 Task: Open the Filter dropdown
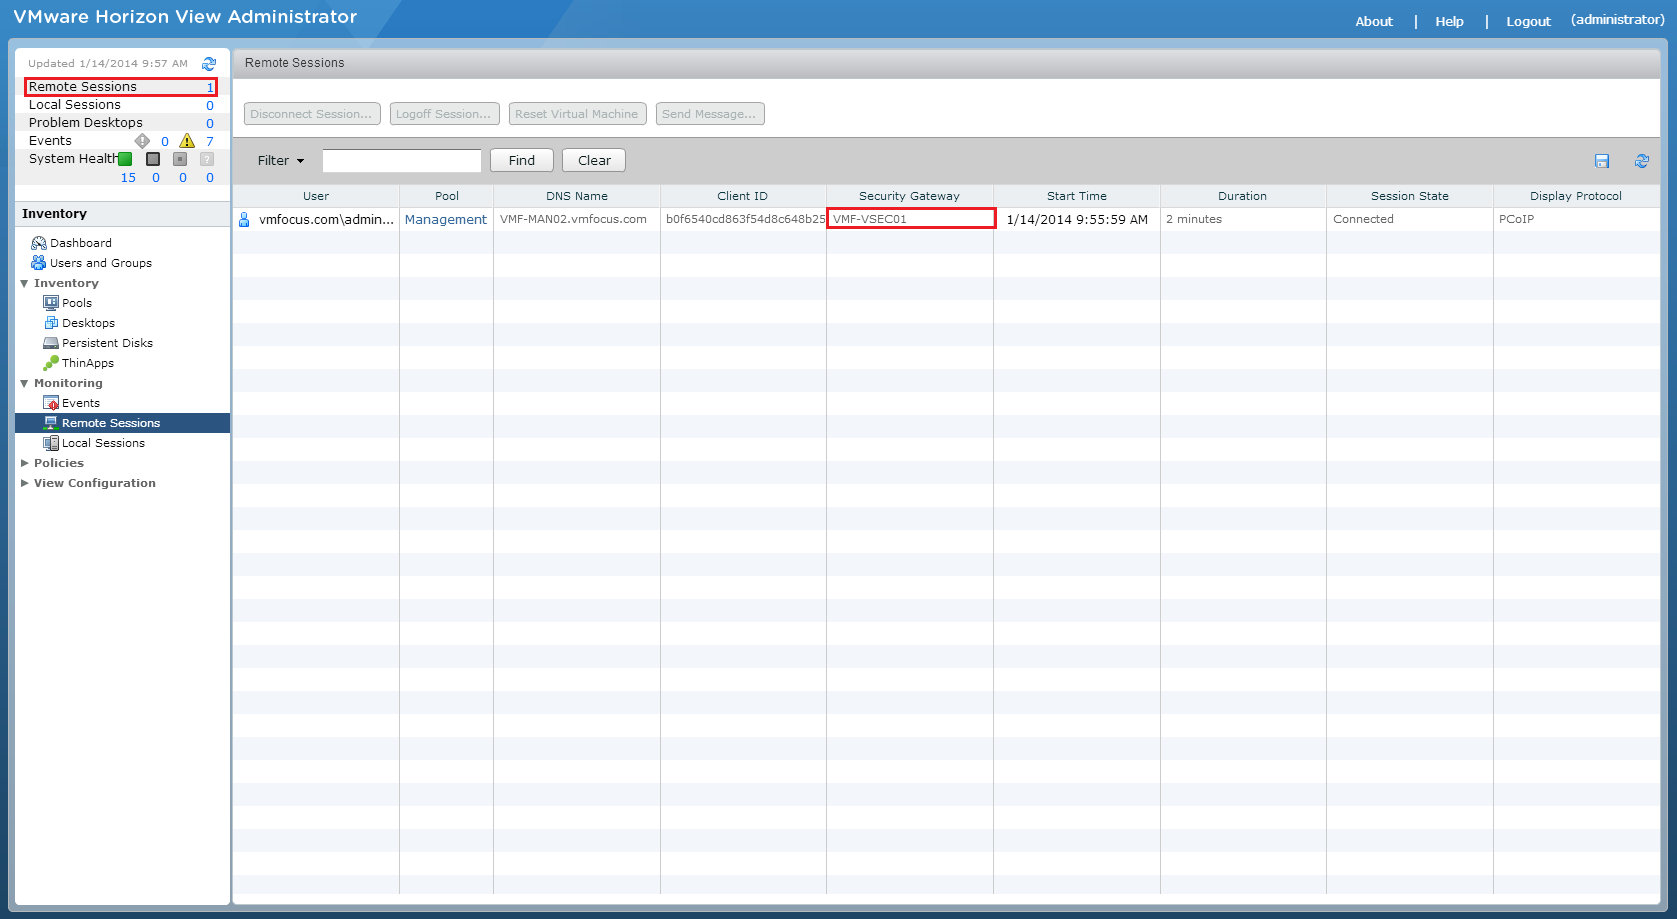click(x=280, y=161)
